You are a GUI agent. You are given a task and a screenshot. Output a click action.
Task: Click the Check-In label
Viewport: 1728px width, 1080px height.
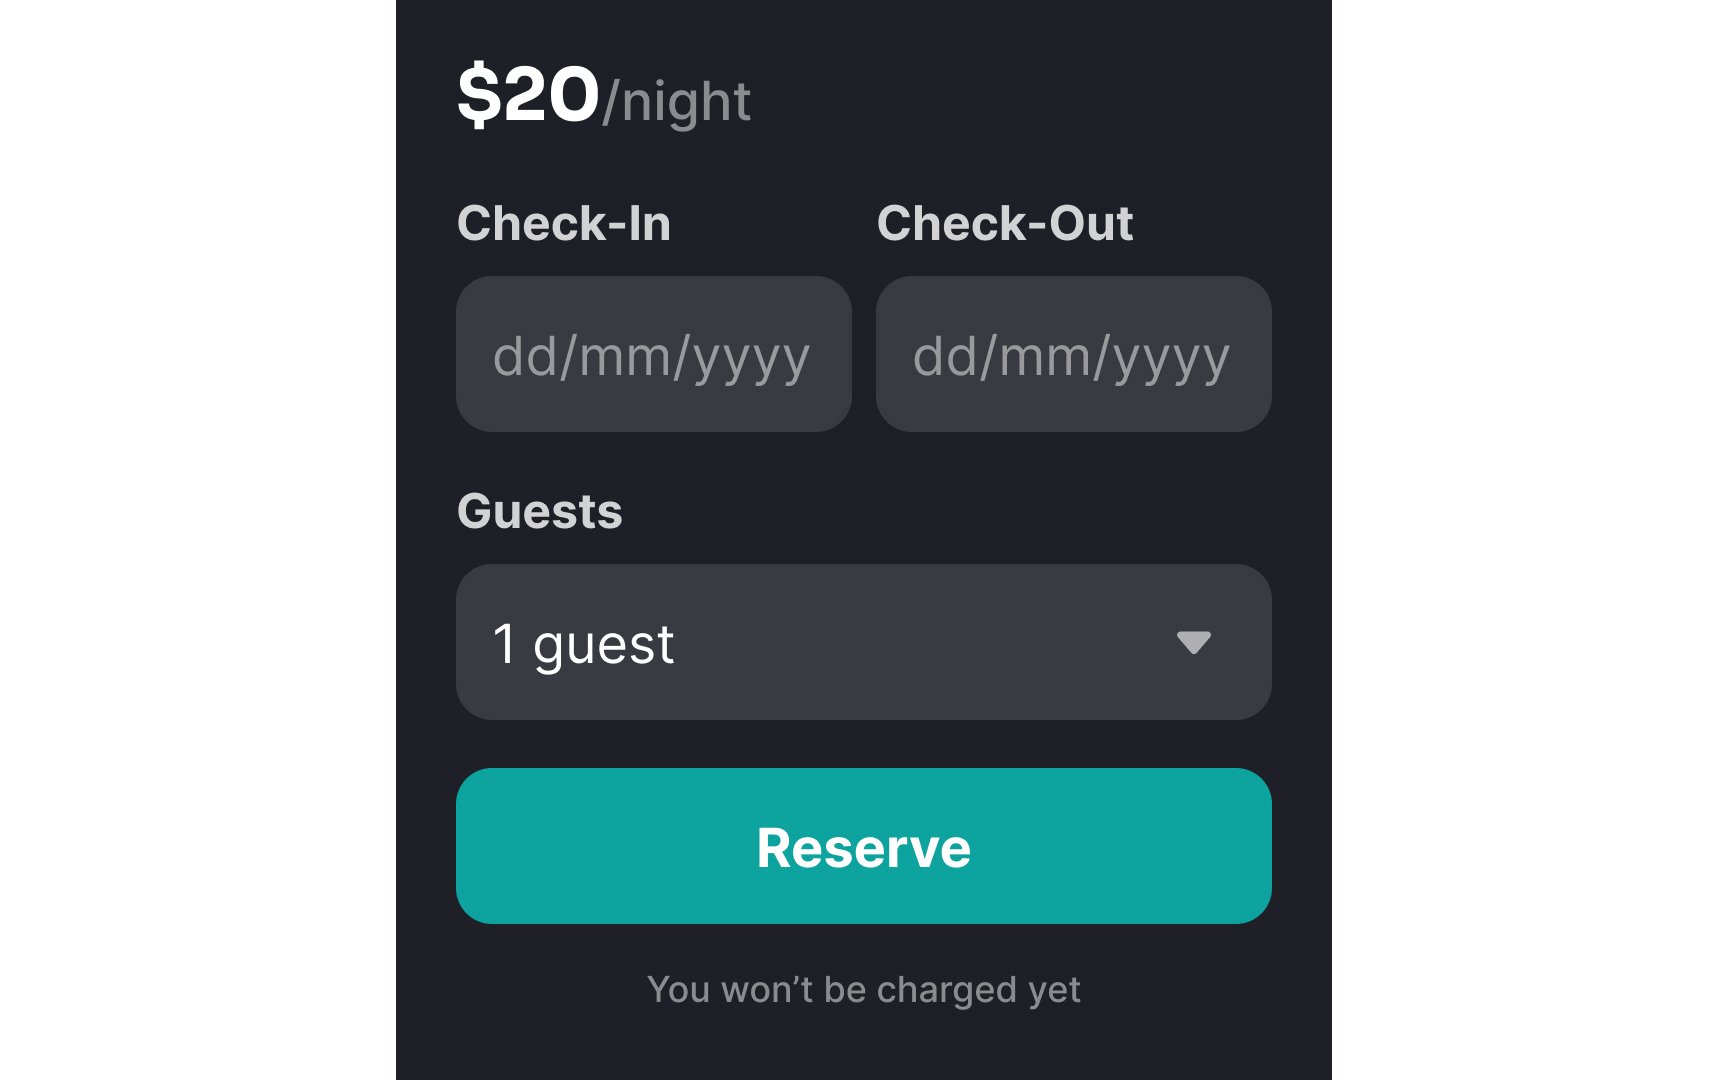564,223
